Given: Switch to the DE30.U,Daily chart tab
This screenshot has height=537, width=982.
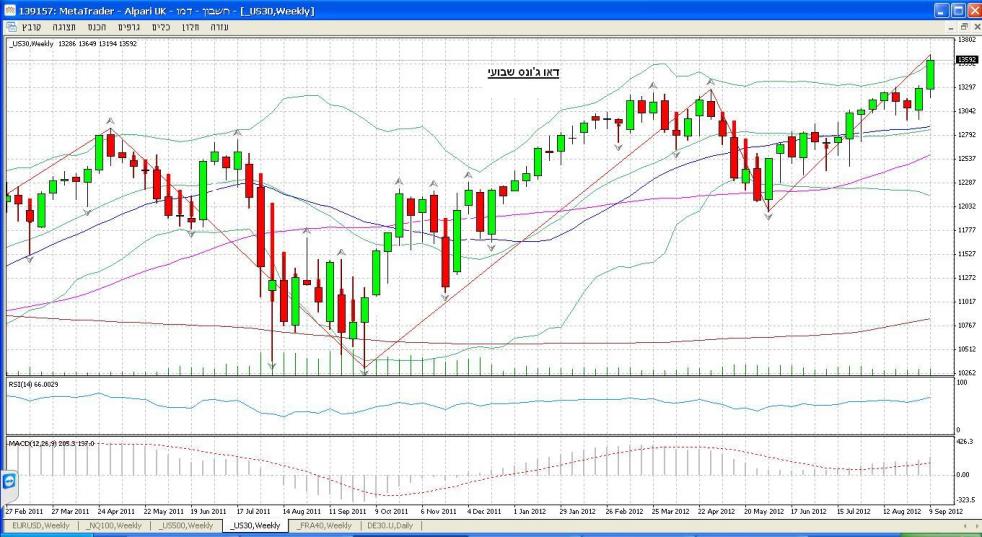Looking at the screenshot, I should pos(394,525).
